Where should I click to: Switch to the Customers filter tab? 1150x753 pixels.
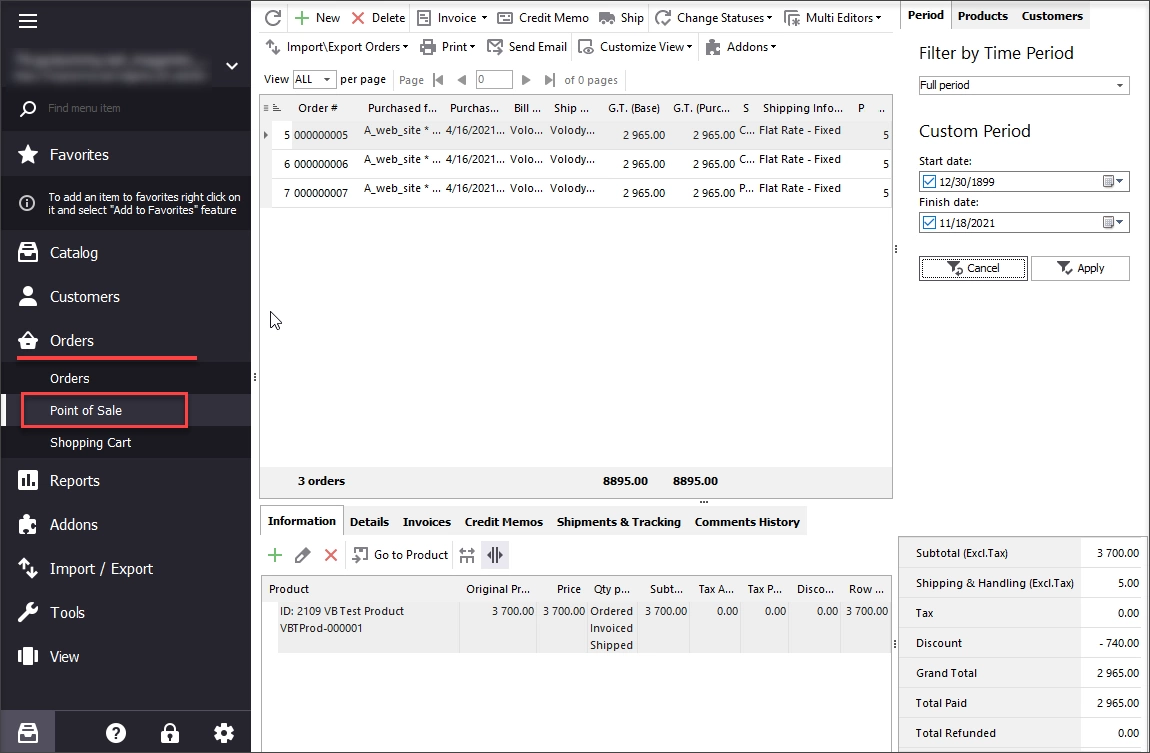1052,15
